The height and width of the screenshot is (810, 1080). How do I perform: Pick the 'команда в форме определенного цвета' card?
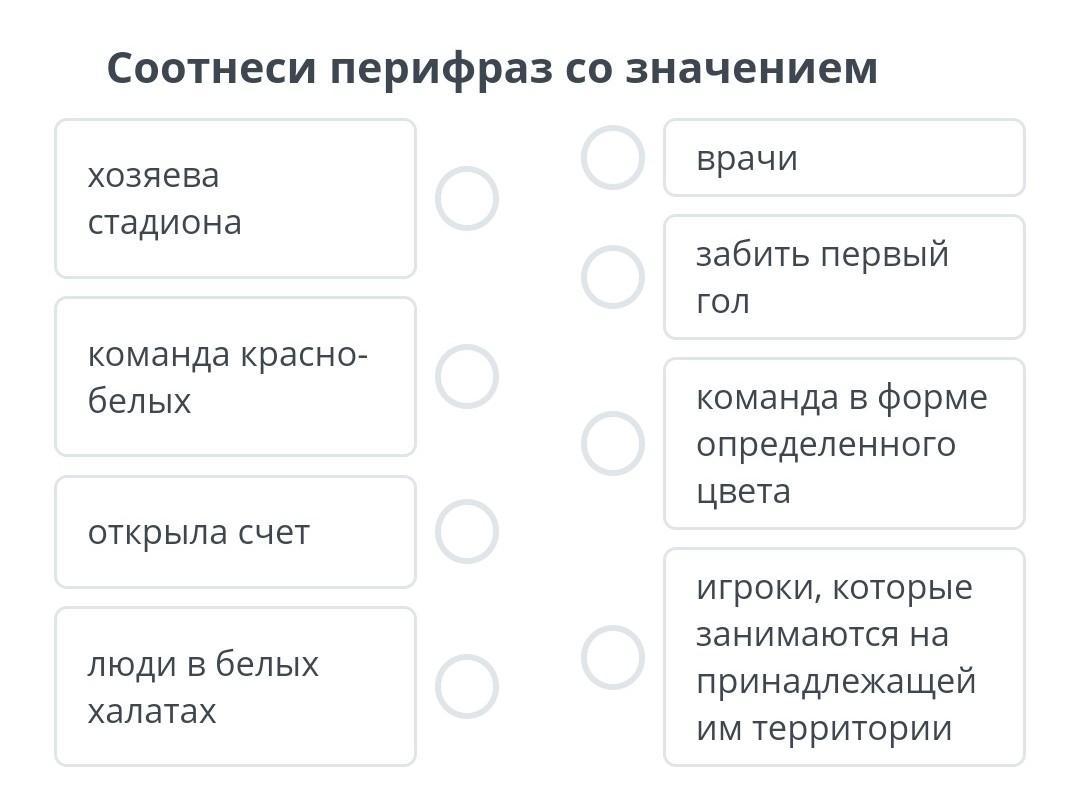pyautogui.click(x=844, y=443)
